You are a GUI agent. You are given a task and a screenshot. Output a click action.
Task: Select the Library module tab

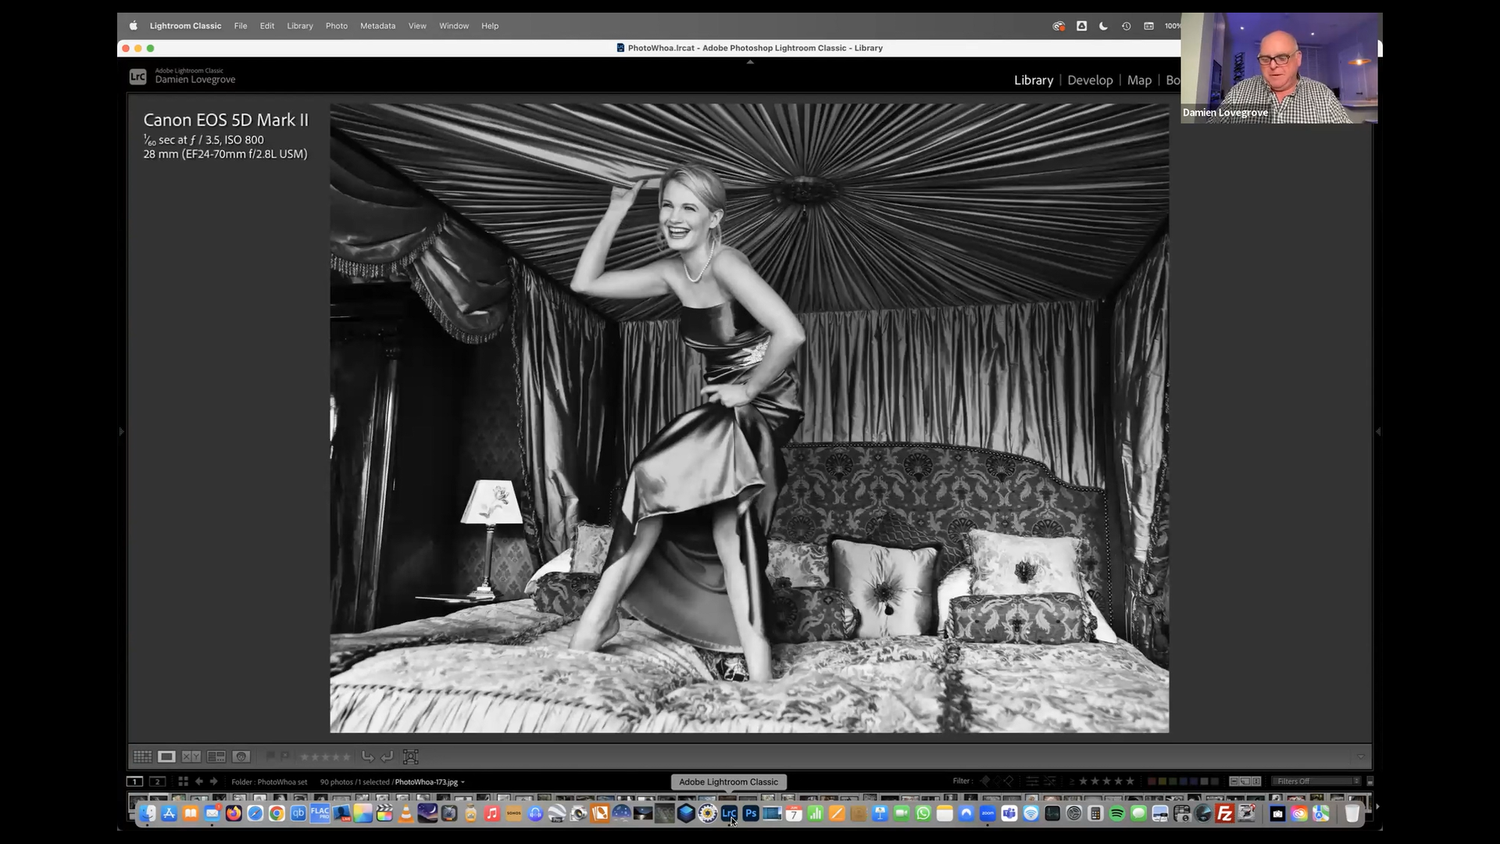coord(1033,80)
